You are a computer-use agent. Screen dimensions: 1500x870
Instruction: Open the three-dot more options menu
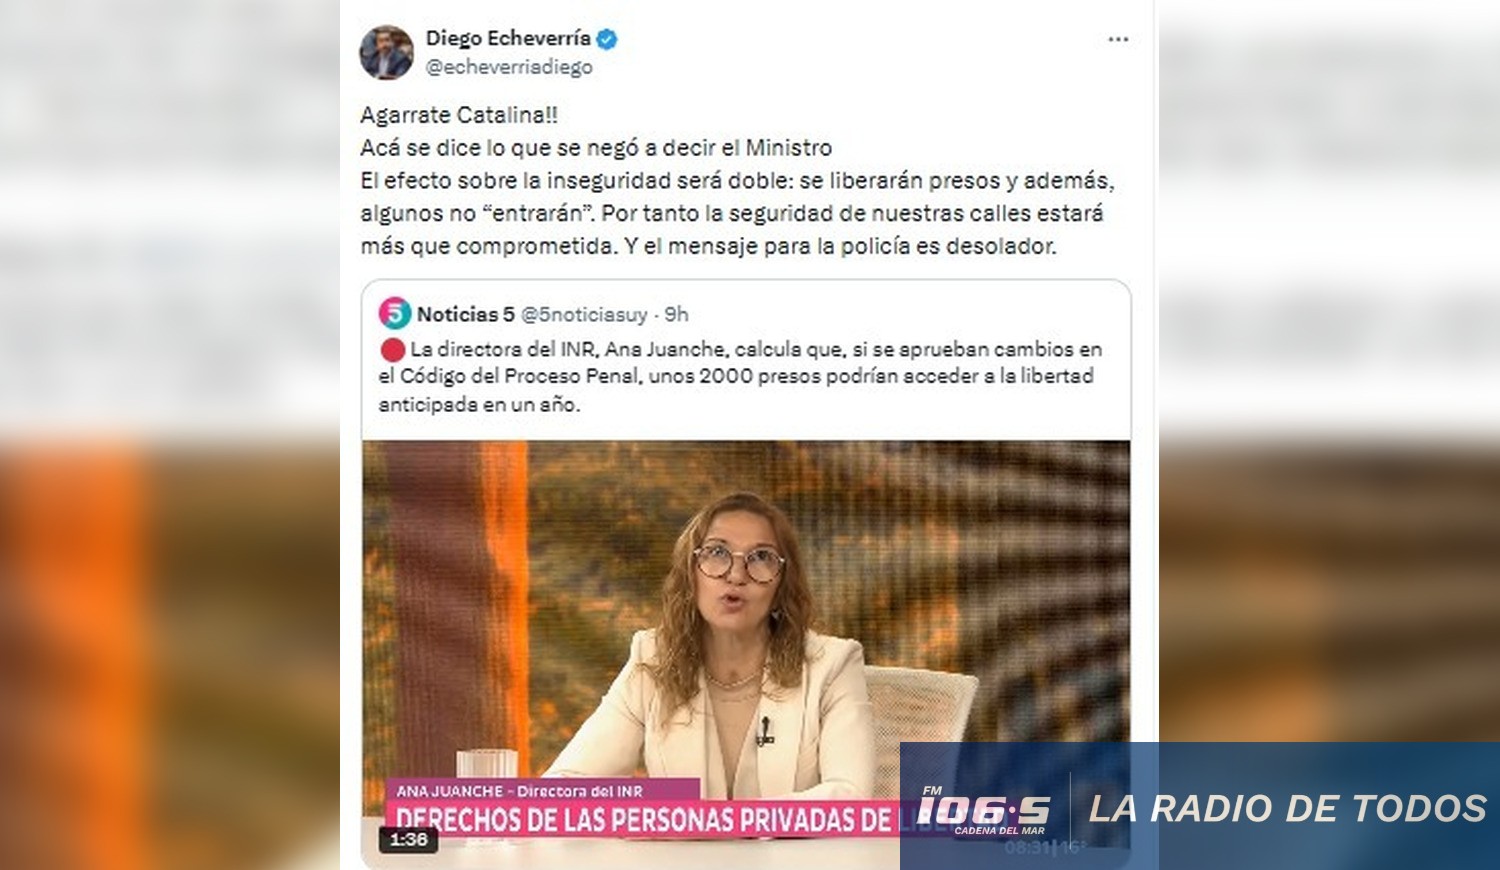[x=1118, y=39]
